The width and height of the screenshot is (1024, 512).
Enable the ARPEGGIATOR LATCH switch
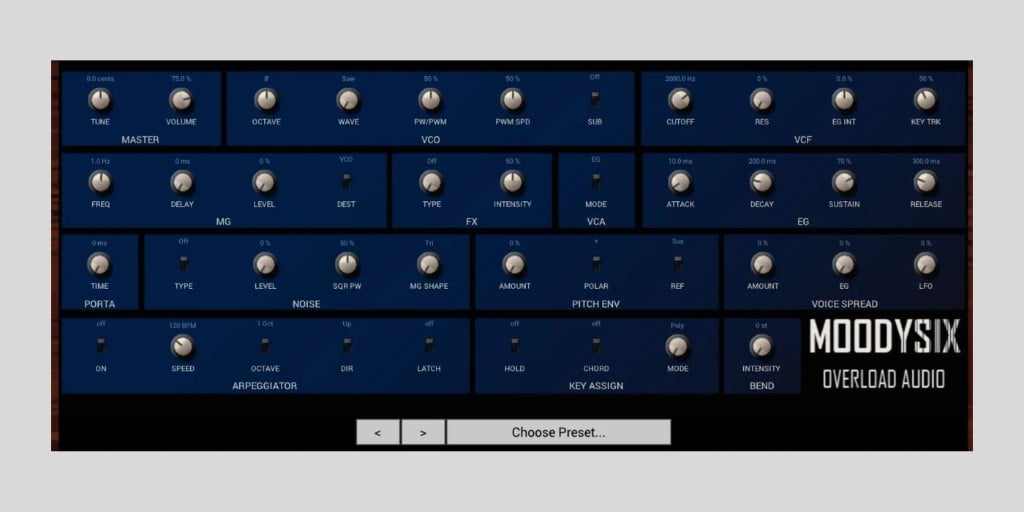pos(429,346)
